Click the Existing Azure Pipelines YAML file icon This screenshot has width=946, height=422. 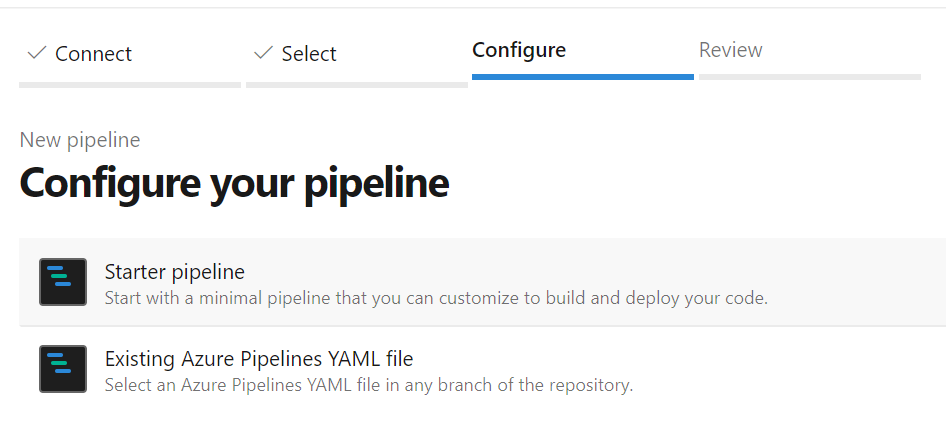[x=62, y=369]
